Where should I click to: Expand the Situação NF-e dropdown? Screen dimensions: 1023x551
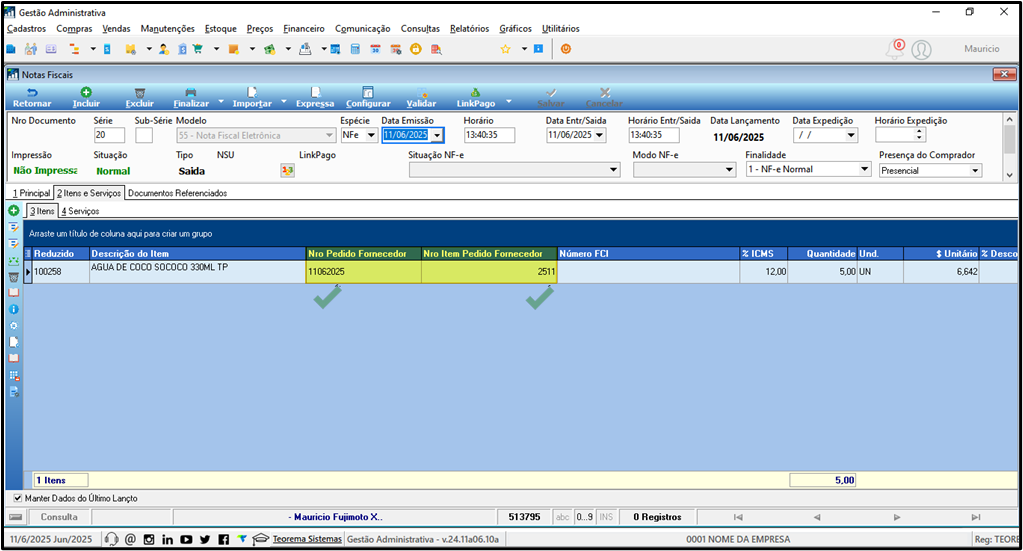[x=613, y=170]
